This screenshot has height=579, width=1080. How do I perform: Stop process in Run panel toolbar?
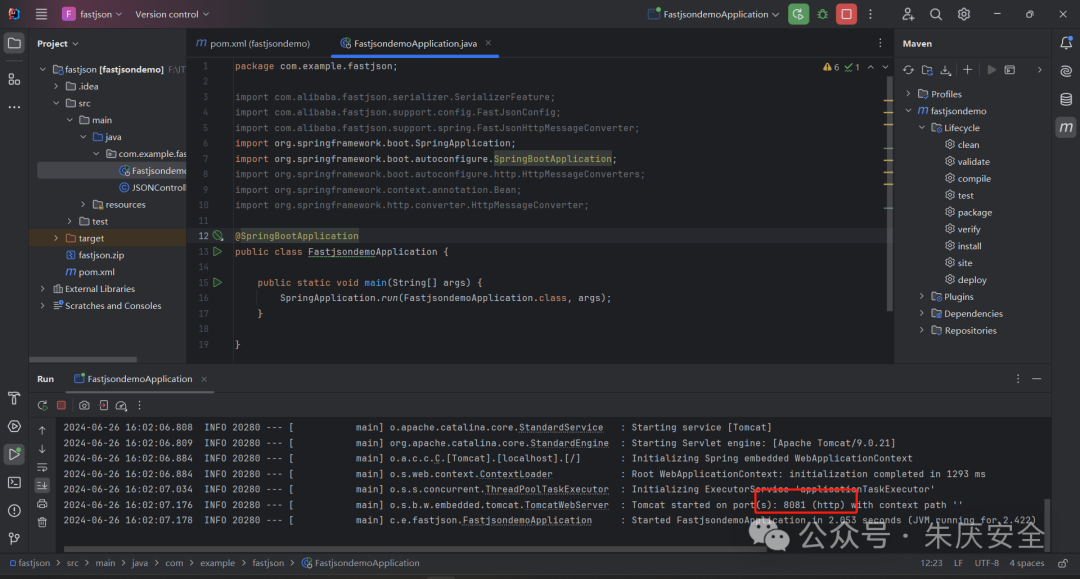coord(61,406)
